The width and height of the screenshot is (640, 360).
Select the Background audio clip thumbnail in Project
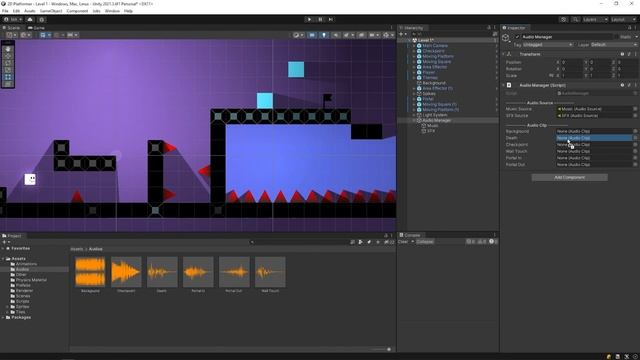coord(90,272)
